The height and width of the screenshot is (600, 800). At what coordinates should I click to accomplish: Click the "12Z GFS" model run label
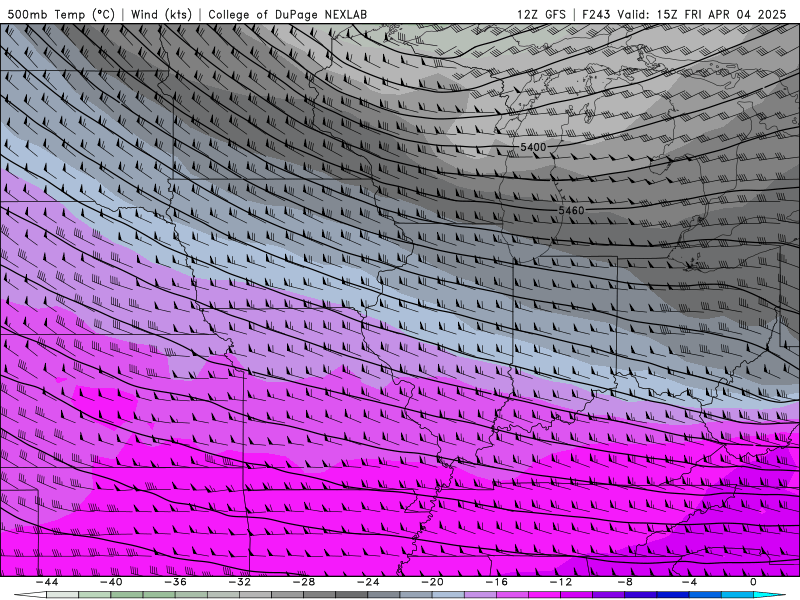pyautogui.click(x=541, y=14)
